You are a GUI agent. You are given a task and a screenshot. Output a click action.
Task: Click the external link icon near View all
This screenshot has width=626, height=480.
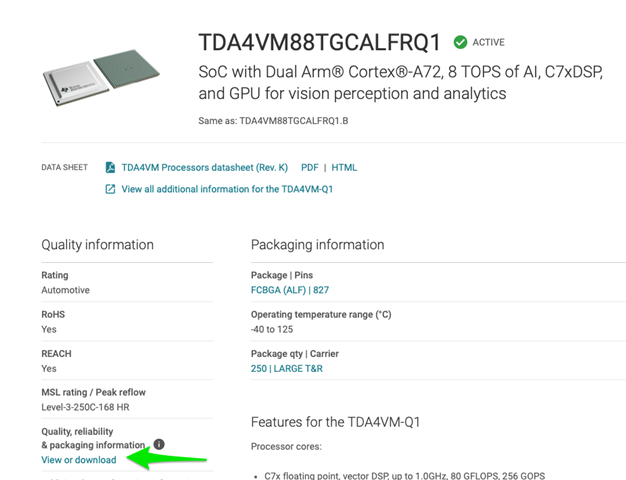click(110, 189)
